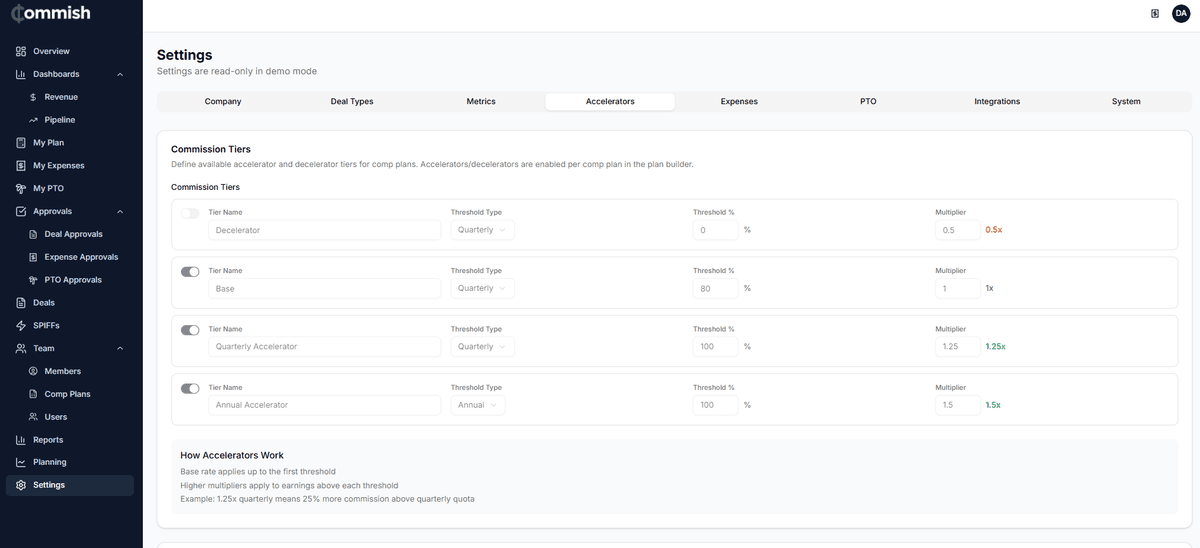The width and height of the screenshot is (1200, 548).
Task: Select the Accelerators tab
Action: coord(610,101)
